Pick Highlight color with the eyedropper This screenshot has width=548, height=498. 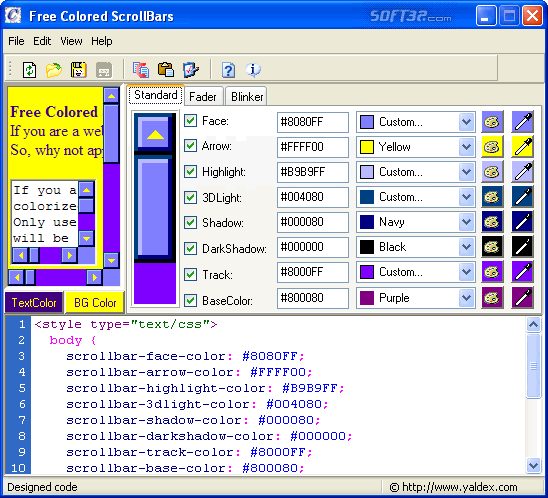coord(522,172)
